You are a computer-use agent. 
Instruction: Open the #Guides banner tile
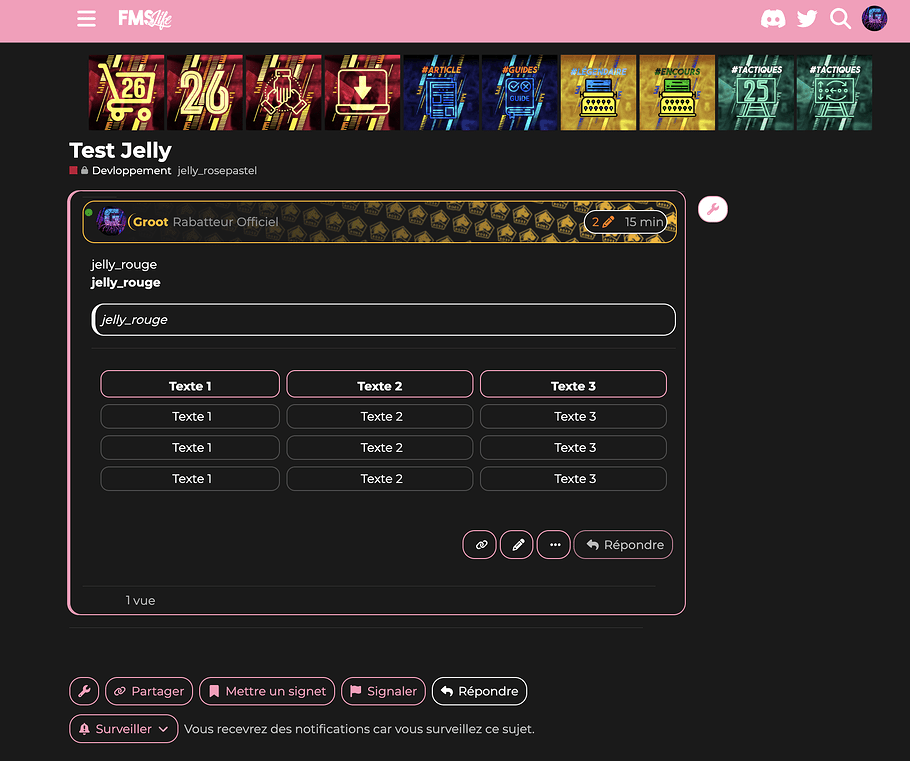(x=519, y=93)
